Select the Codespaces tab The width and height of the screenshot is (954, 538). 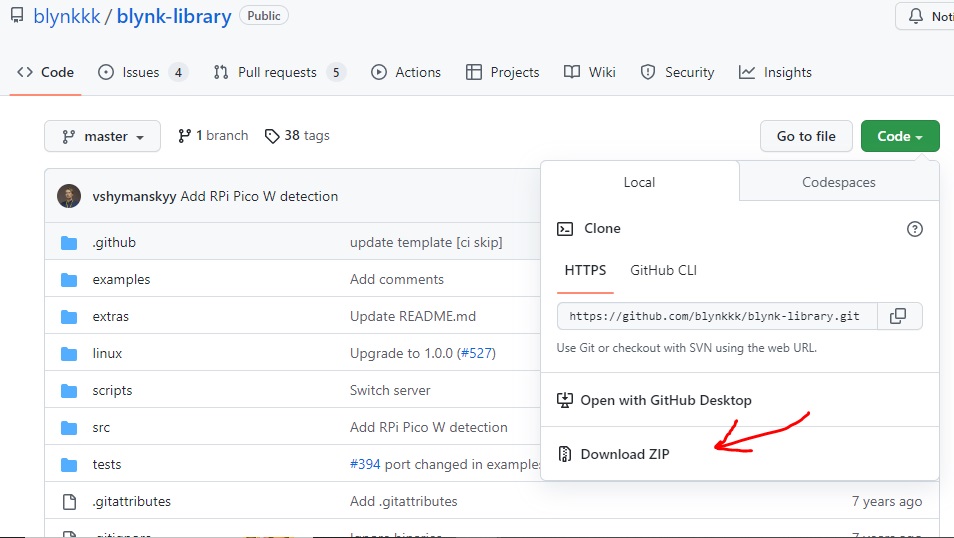[x=838, y=182]
